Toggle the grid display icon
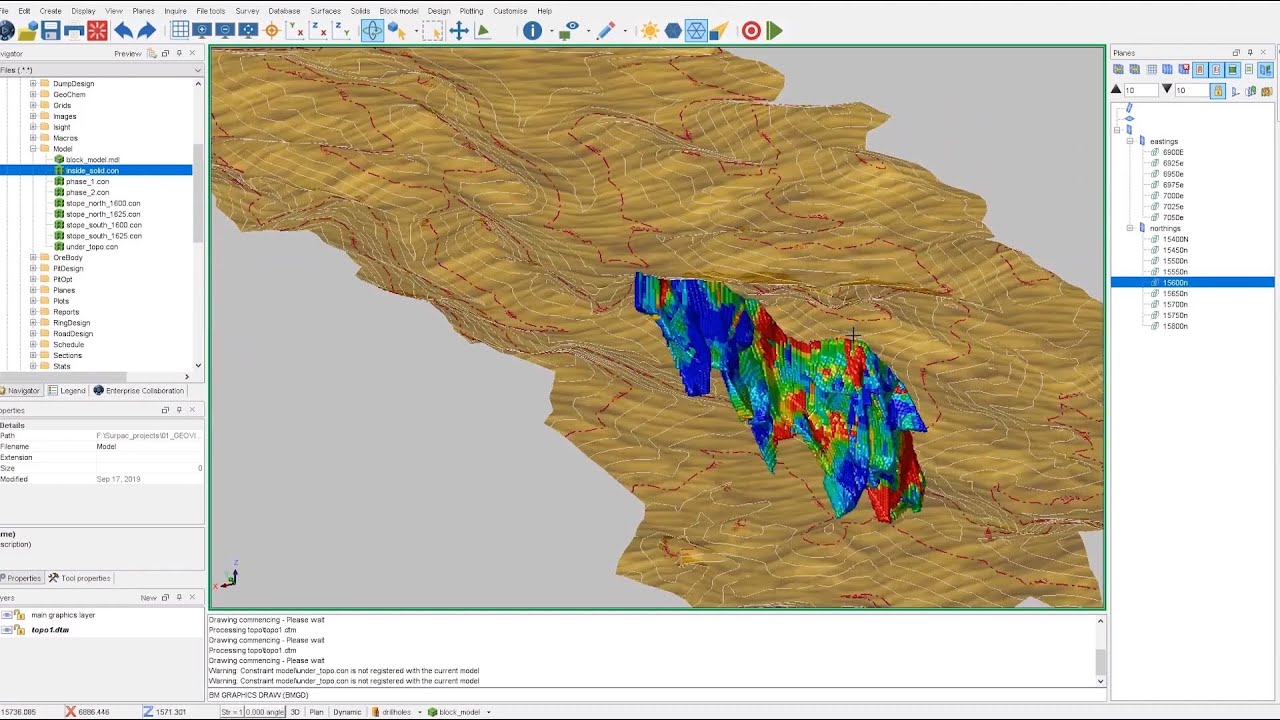Image resolution: width=1280 pixels, height=720 pixels. tap(180, 31)
